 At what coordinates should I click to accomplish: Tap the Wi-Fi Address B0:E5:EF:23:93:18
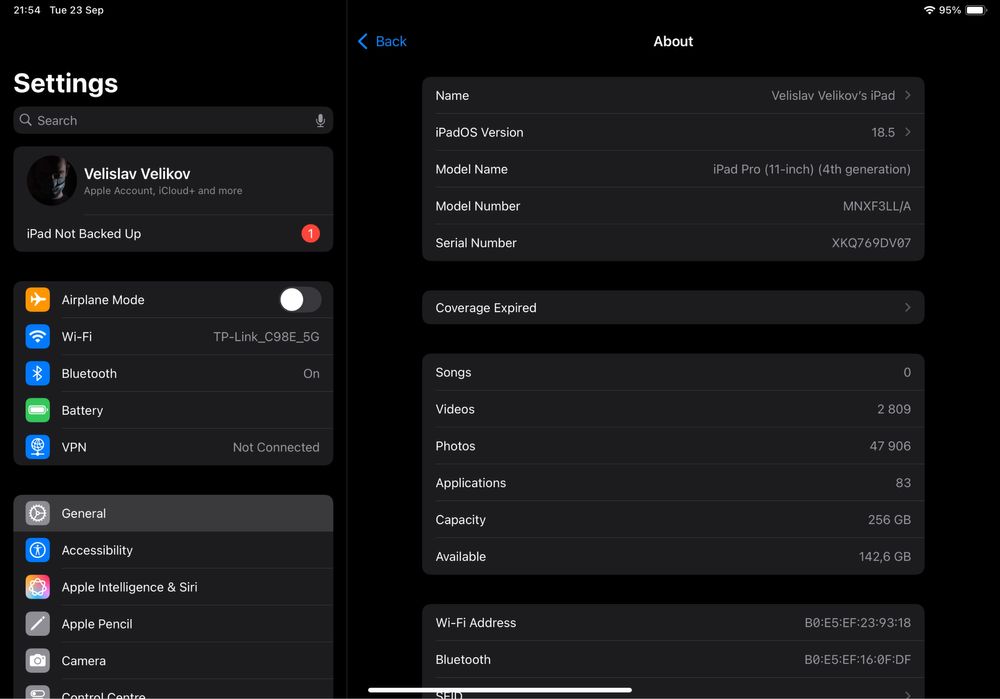[x=857, y=622]
